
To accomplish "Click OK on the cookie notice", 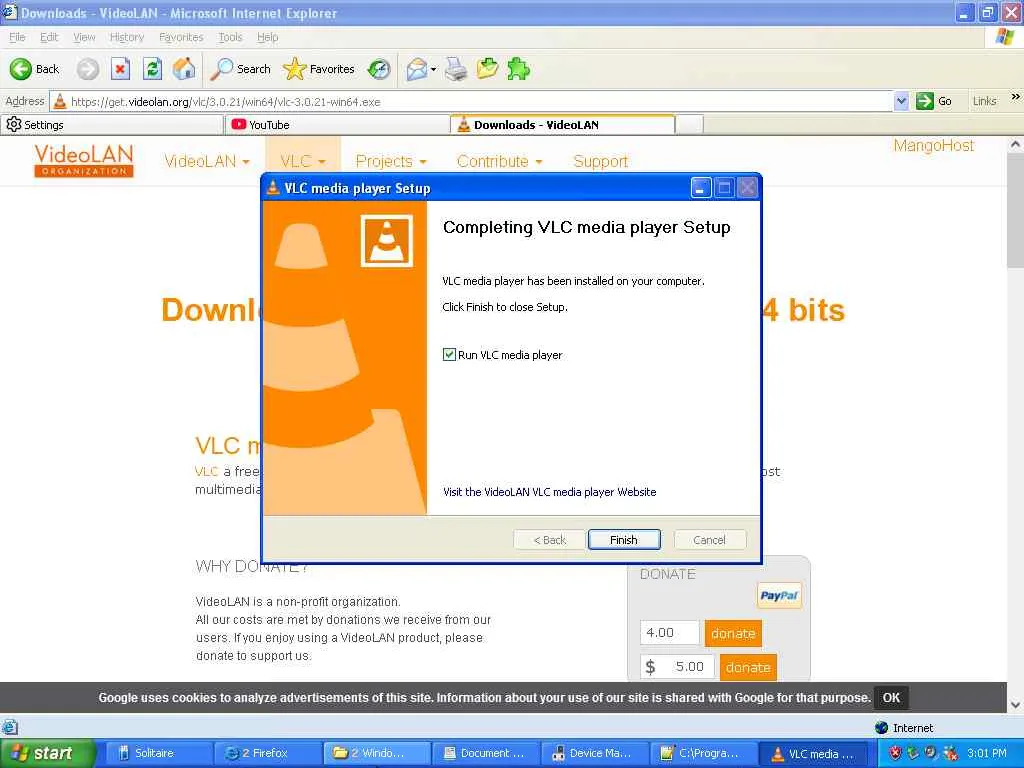I will 891,697.
